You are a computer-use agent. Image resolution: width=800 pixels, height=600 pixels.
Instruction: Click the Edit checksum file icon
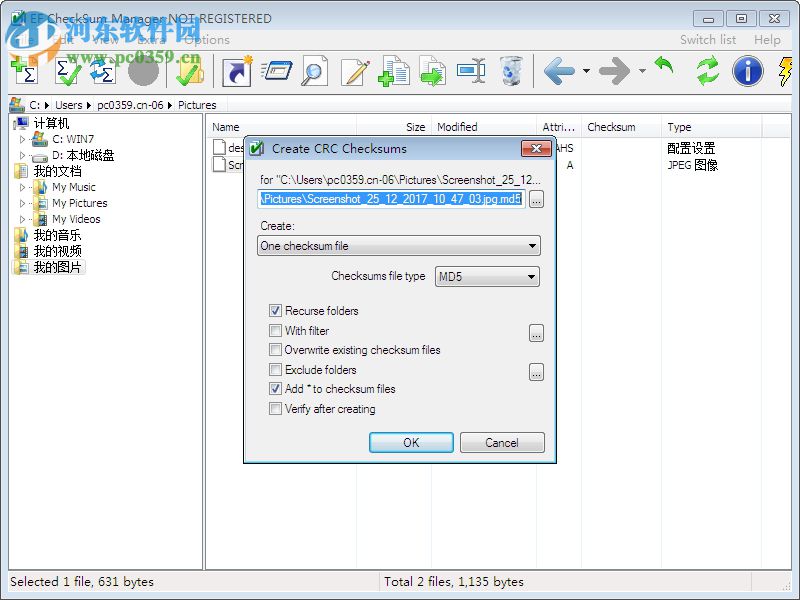(353, 70)
